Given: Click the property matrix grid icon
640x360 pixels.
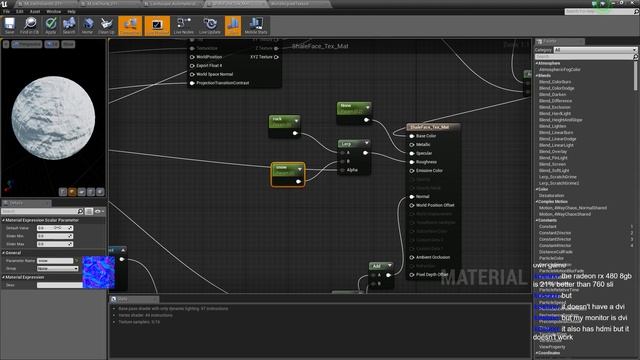Looking at the screenshot, I should [89, 211].
